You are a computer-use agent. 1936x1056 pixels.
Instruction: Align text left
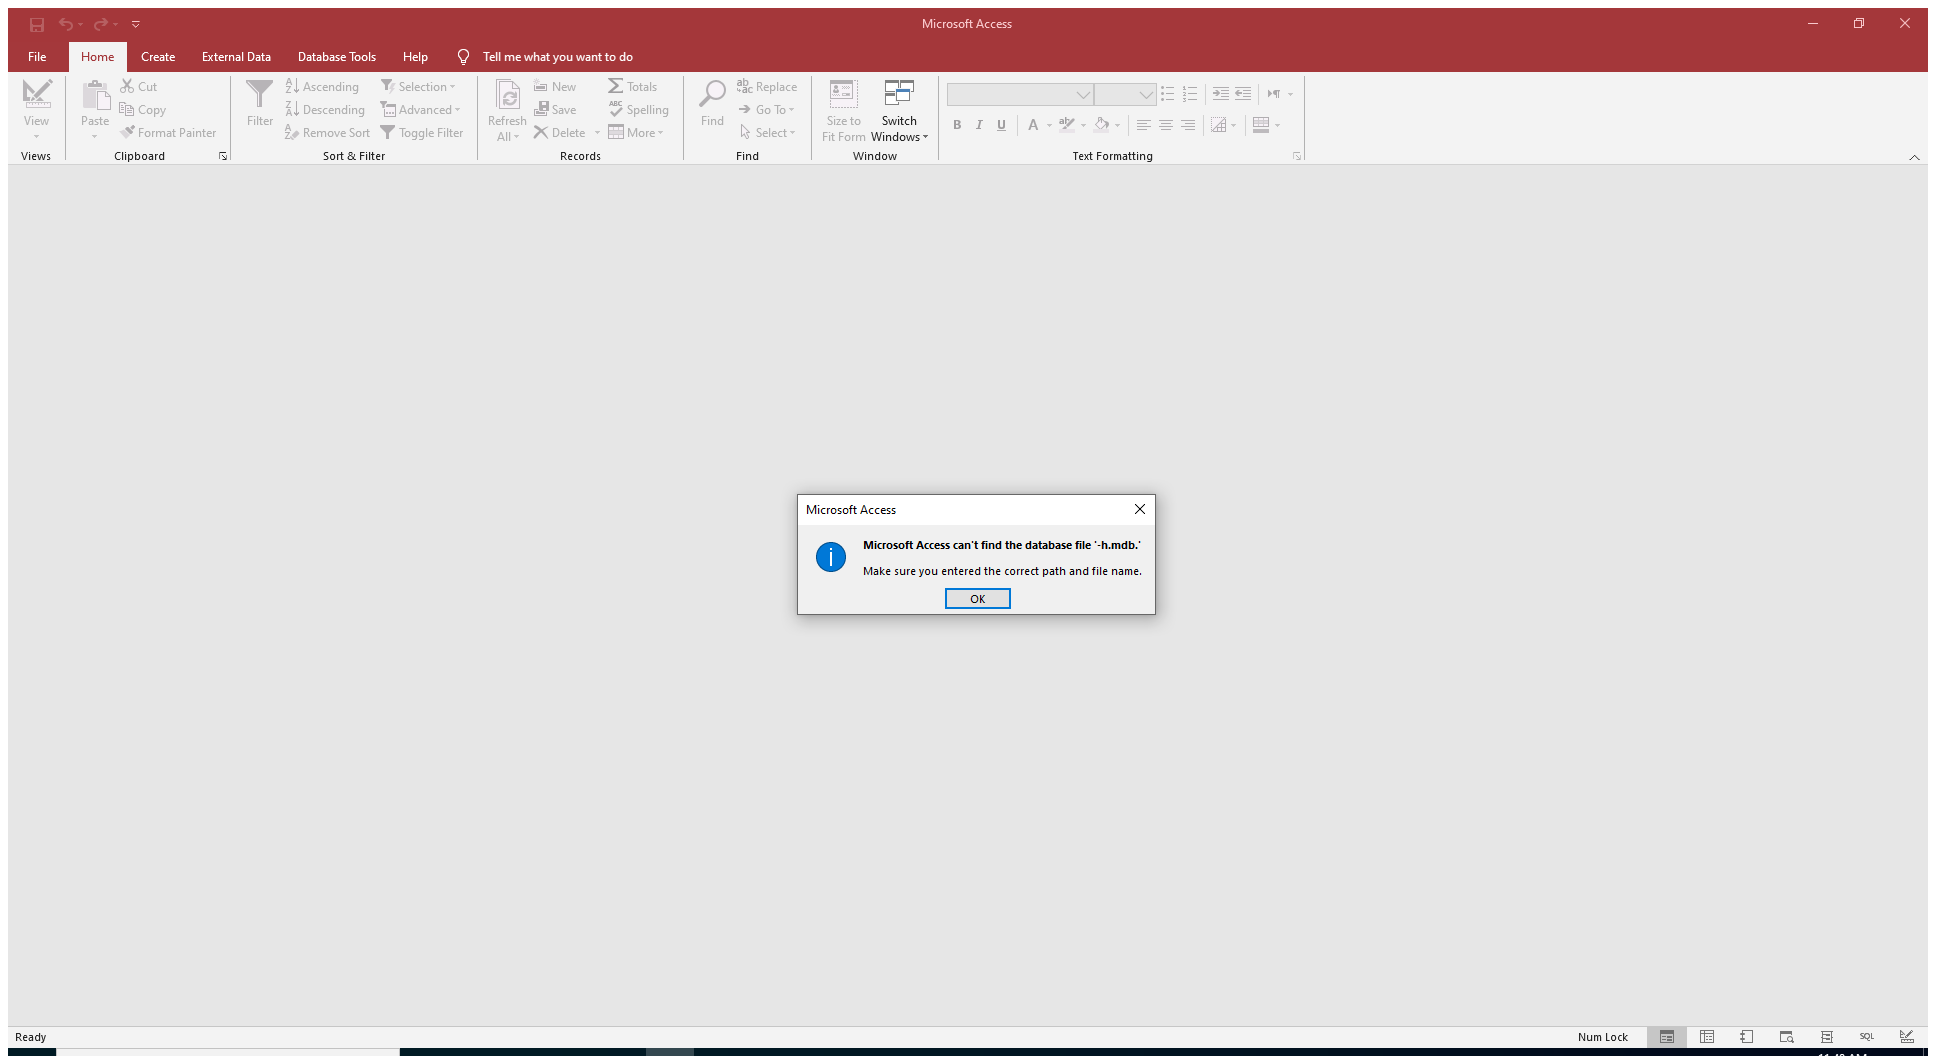pos(1143,125)
